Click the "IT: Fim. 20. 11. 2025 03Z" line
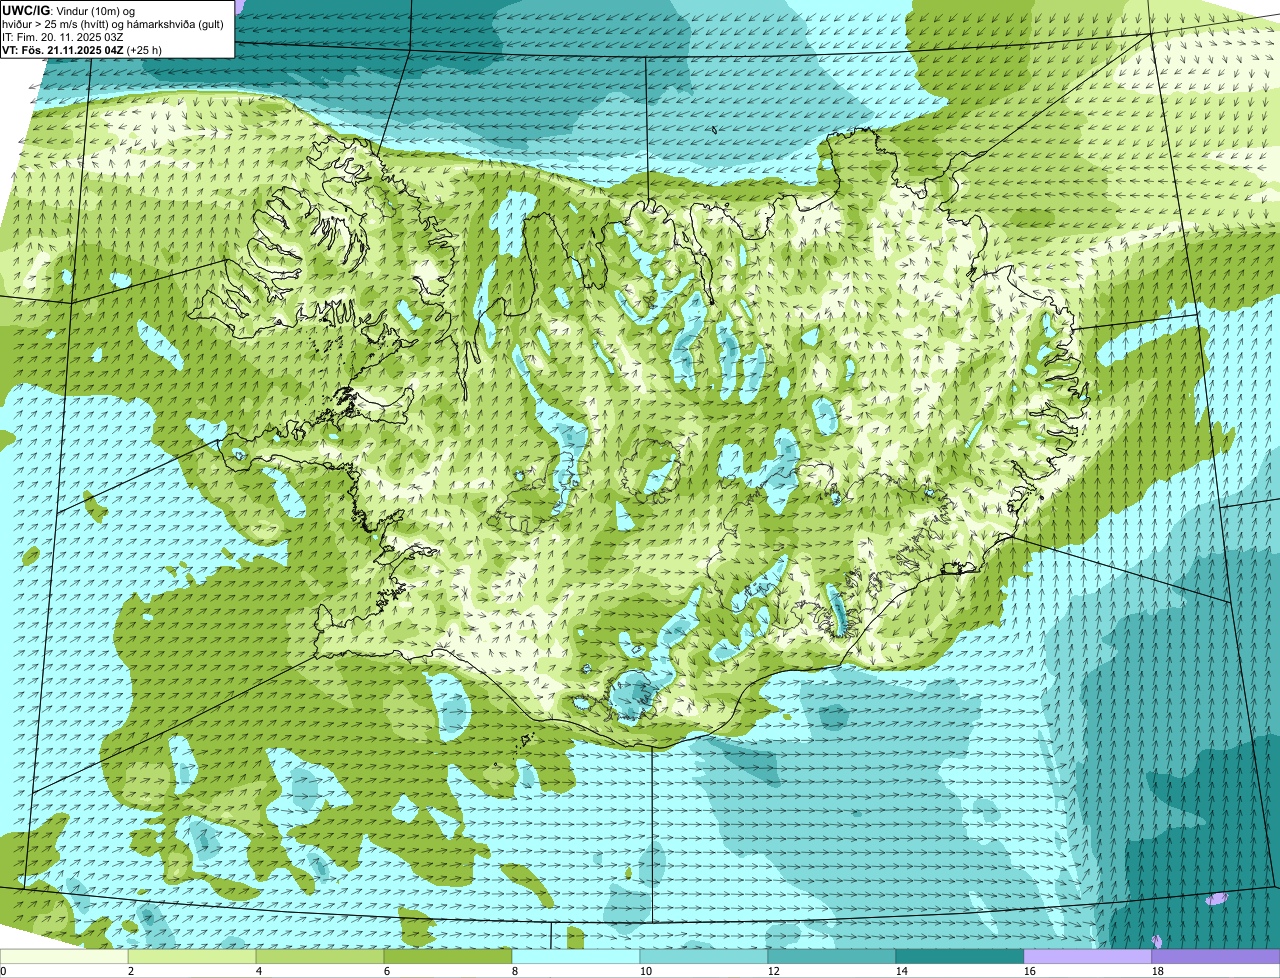1280x978 pixels. [63, 37]
